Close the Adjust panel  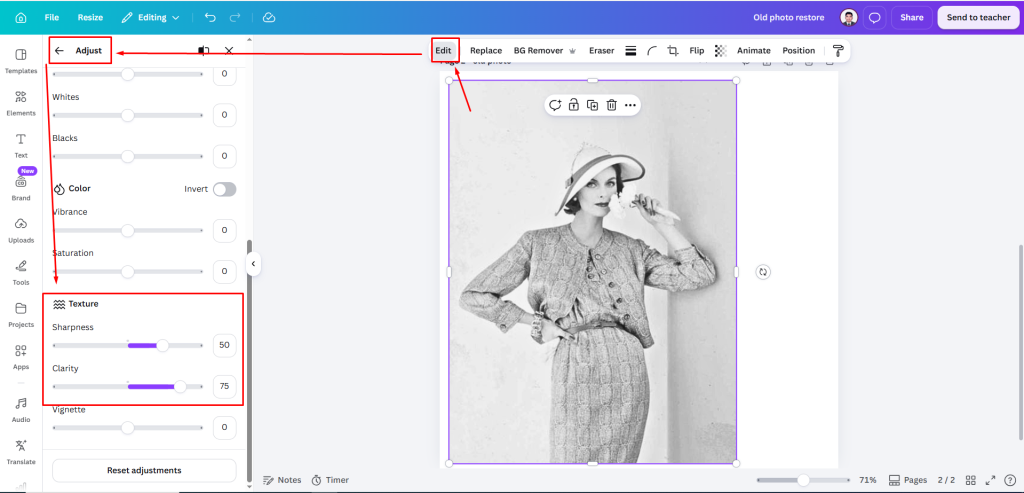click(x=229, y=50)
